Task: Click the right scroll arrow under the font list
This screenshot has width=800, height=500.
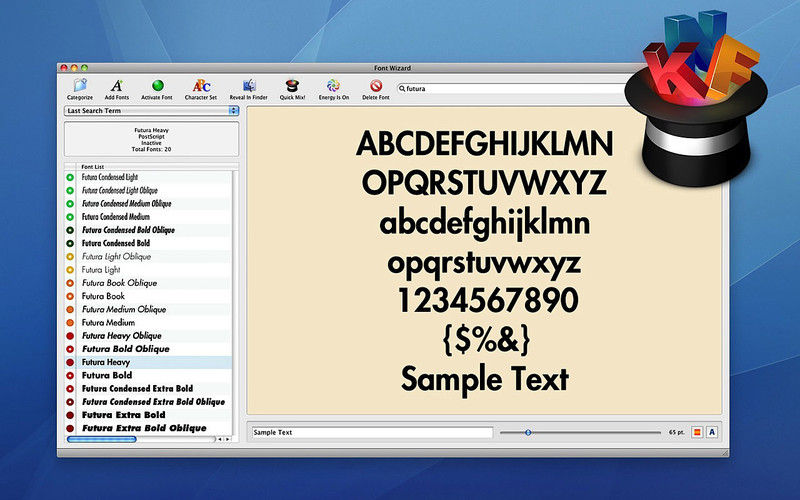Action: pyautogui.click(x=228, y=439)
